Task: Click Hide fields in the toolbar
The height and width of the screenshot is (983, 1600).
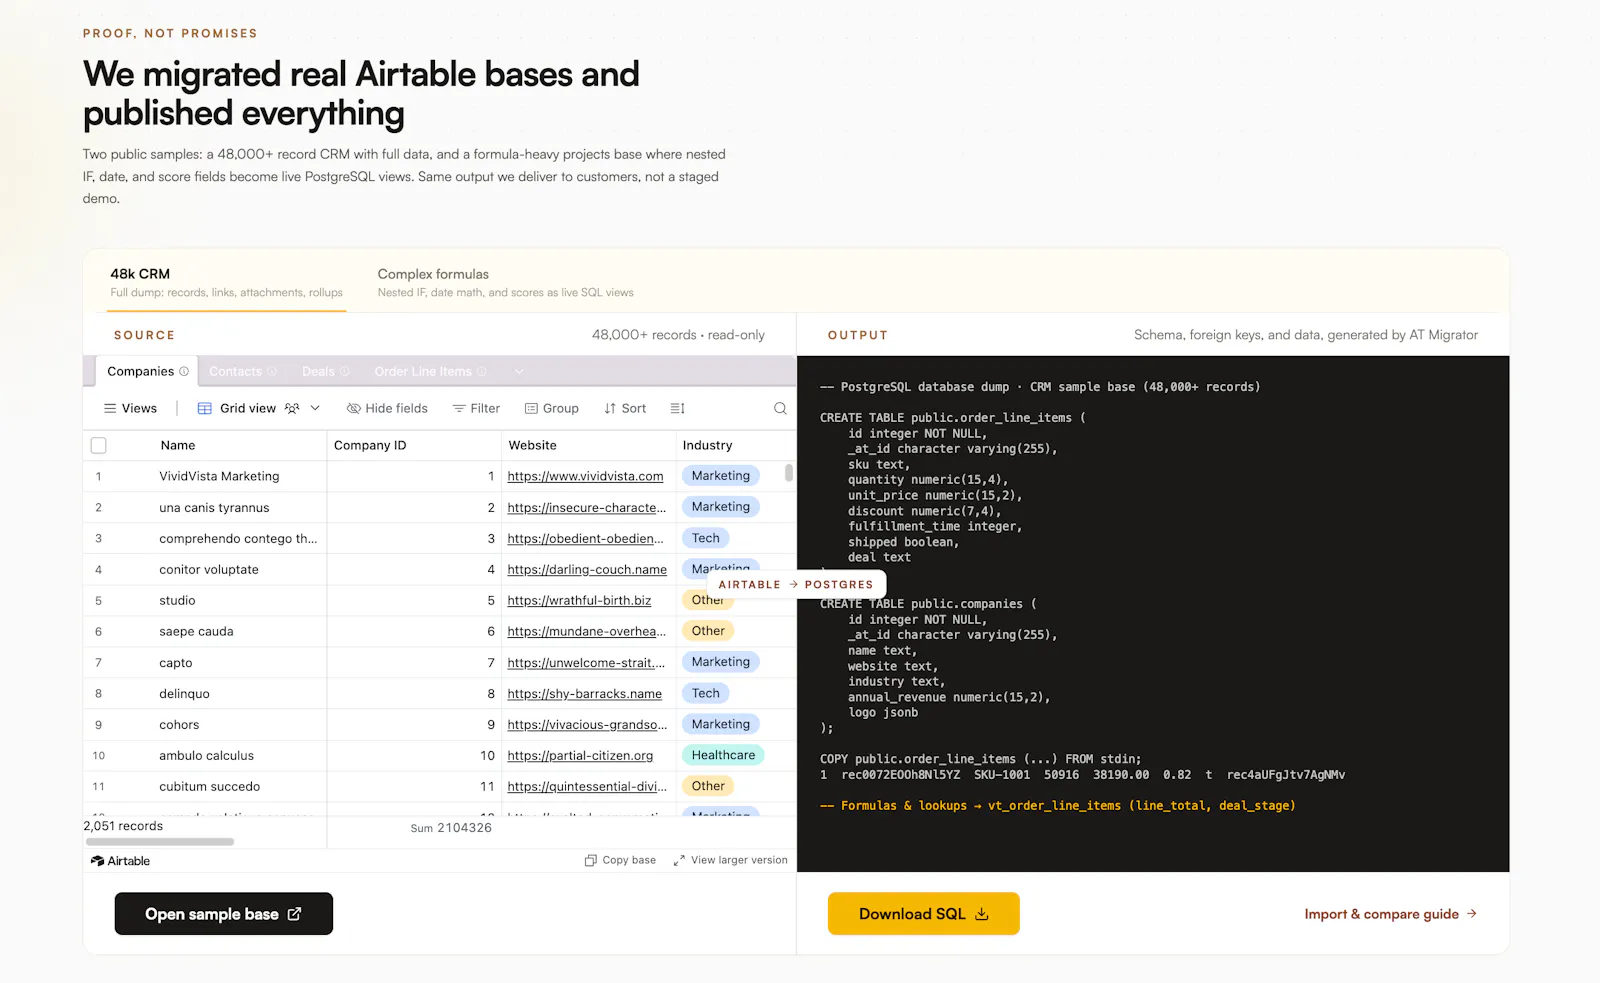Action: [x=387, y=408]
